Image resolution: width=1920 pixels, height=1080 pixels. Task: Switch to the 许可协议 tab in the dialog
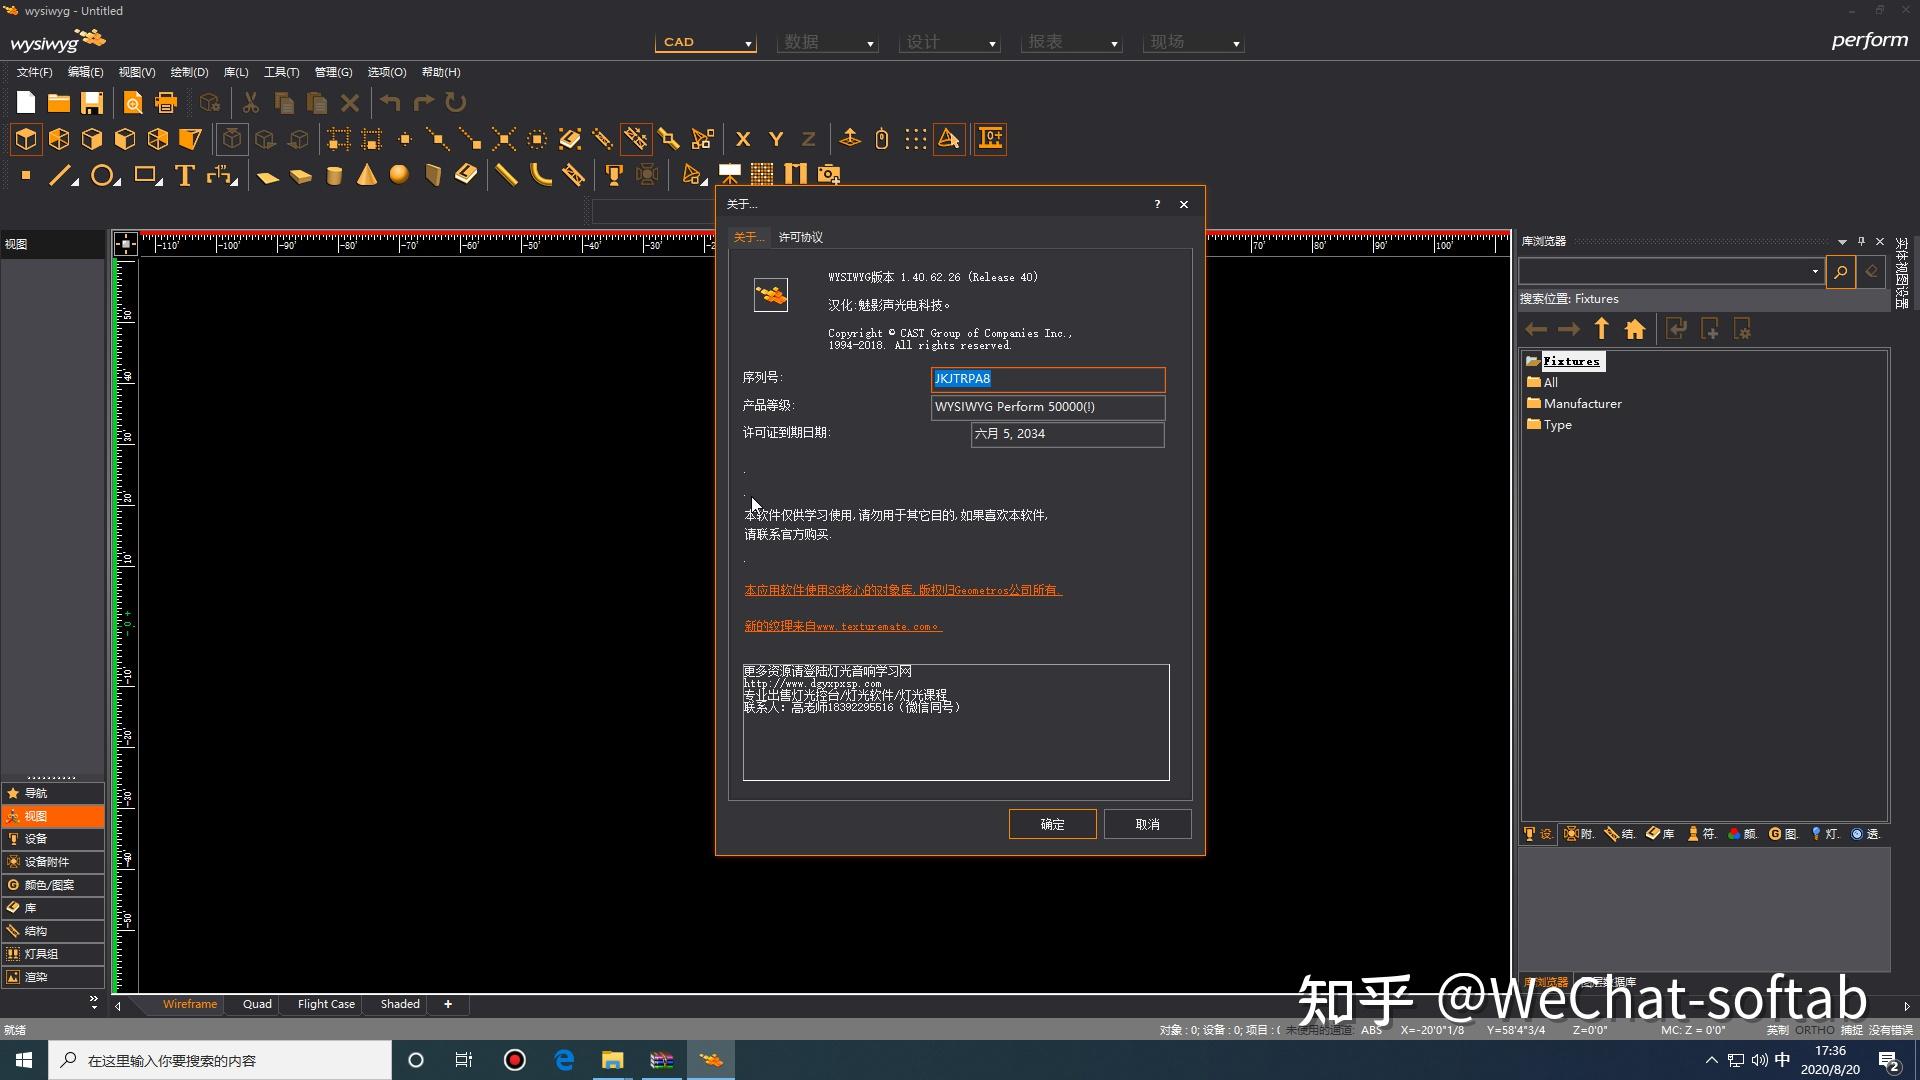801,237
